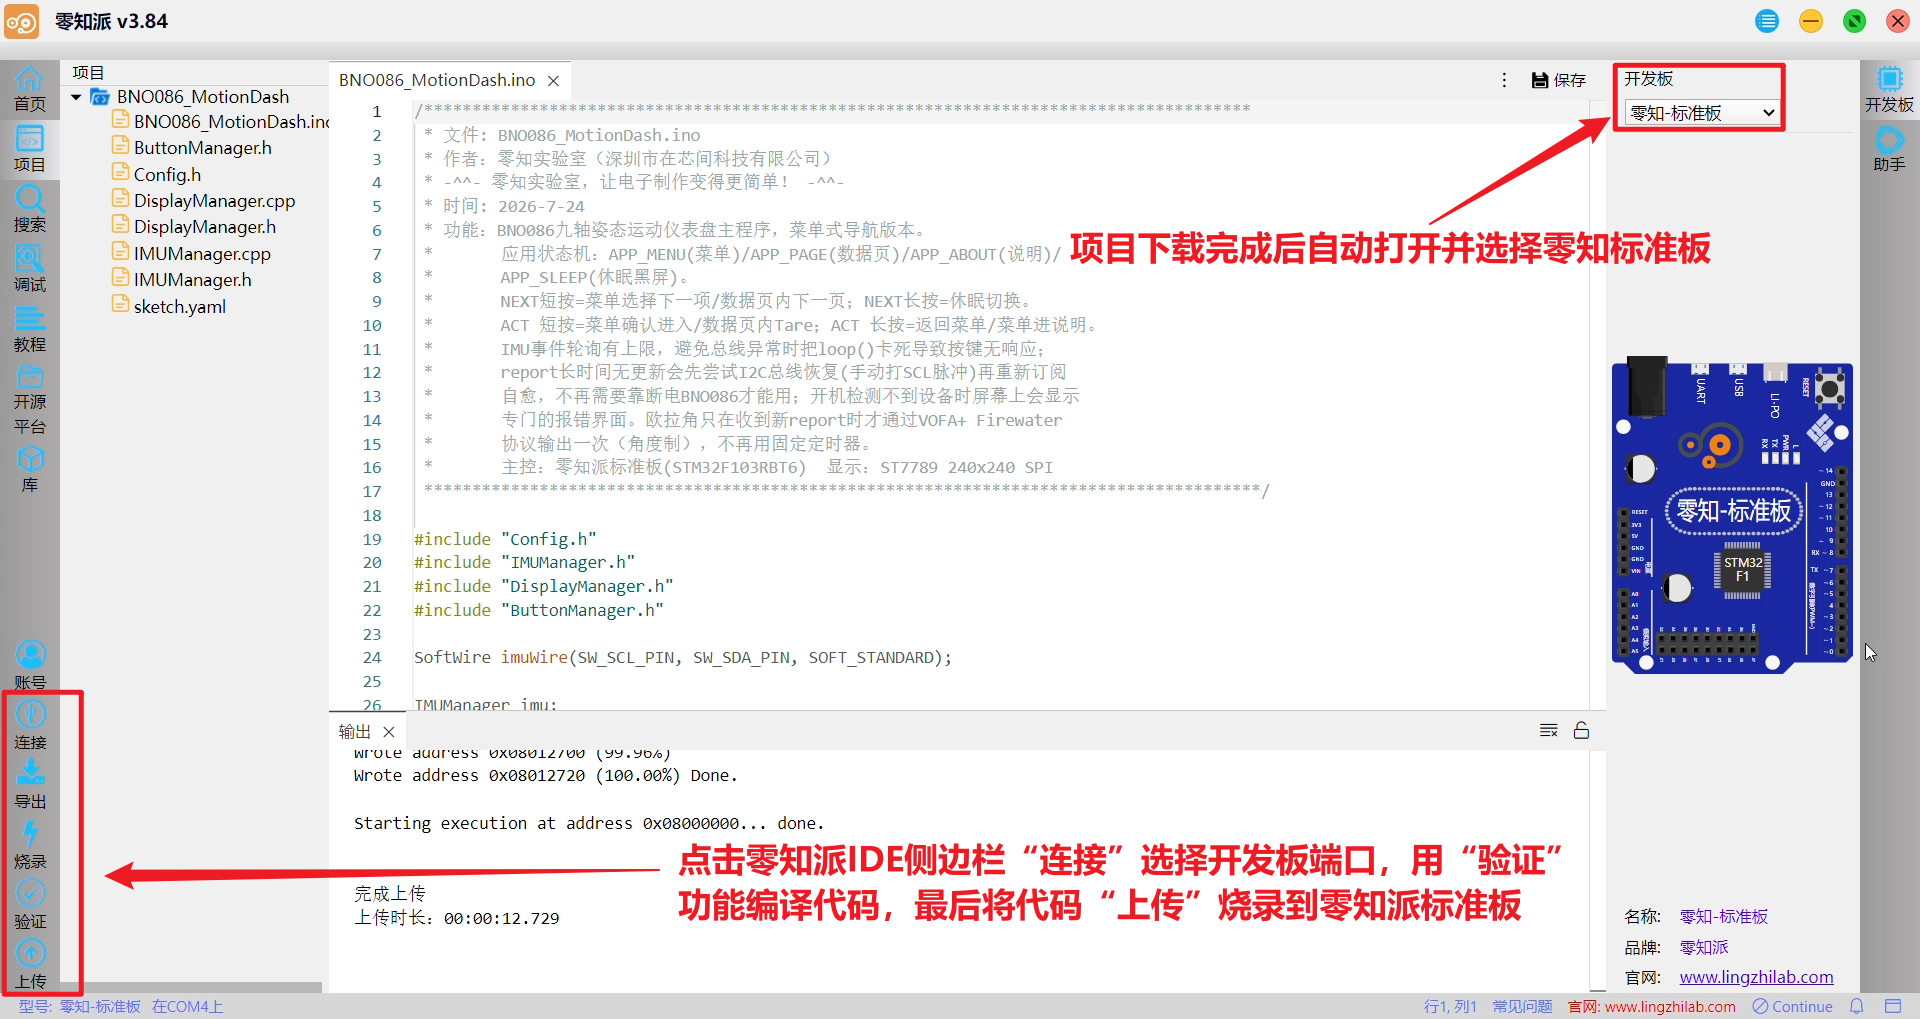1920x1019 pixels.
Task: Open the editor three-dot more menu
Action: pos(1504,80)
